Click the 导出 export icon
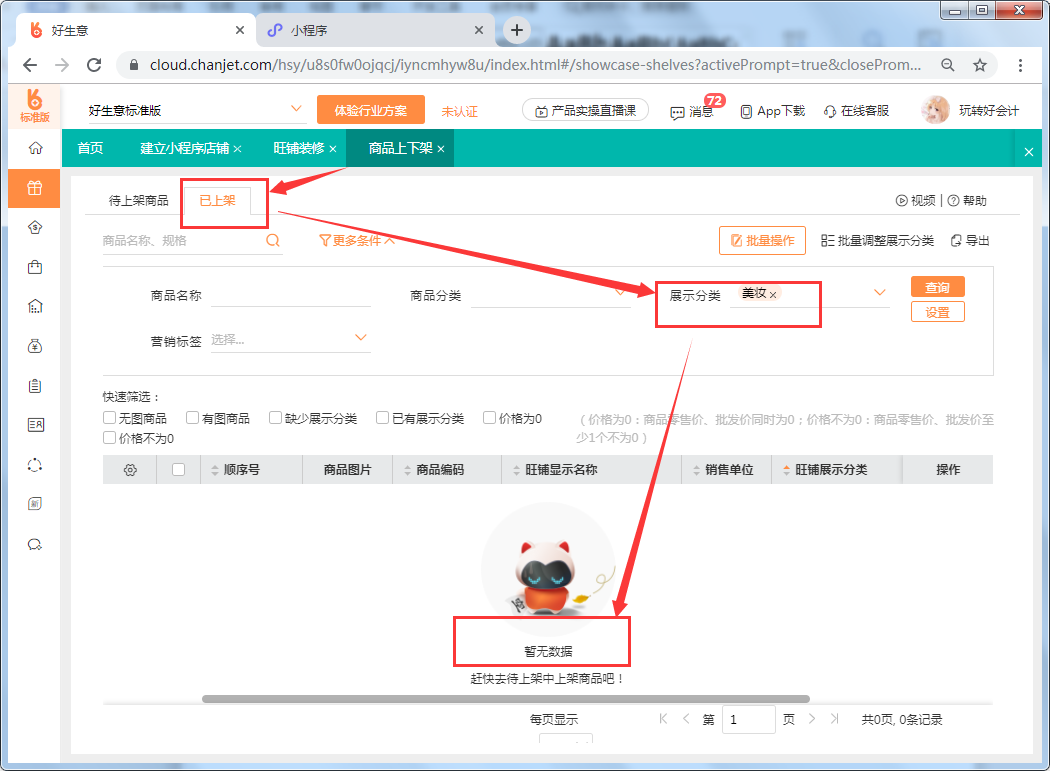Image resolution: width=1050 pixels, height=771 pixels. coord(970,240)
